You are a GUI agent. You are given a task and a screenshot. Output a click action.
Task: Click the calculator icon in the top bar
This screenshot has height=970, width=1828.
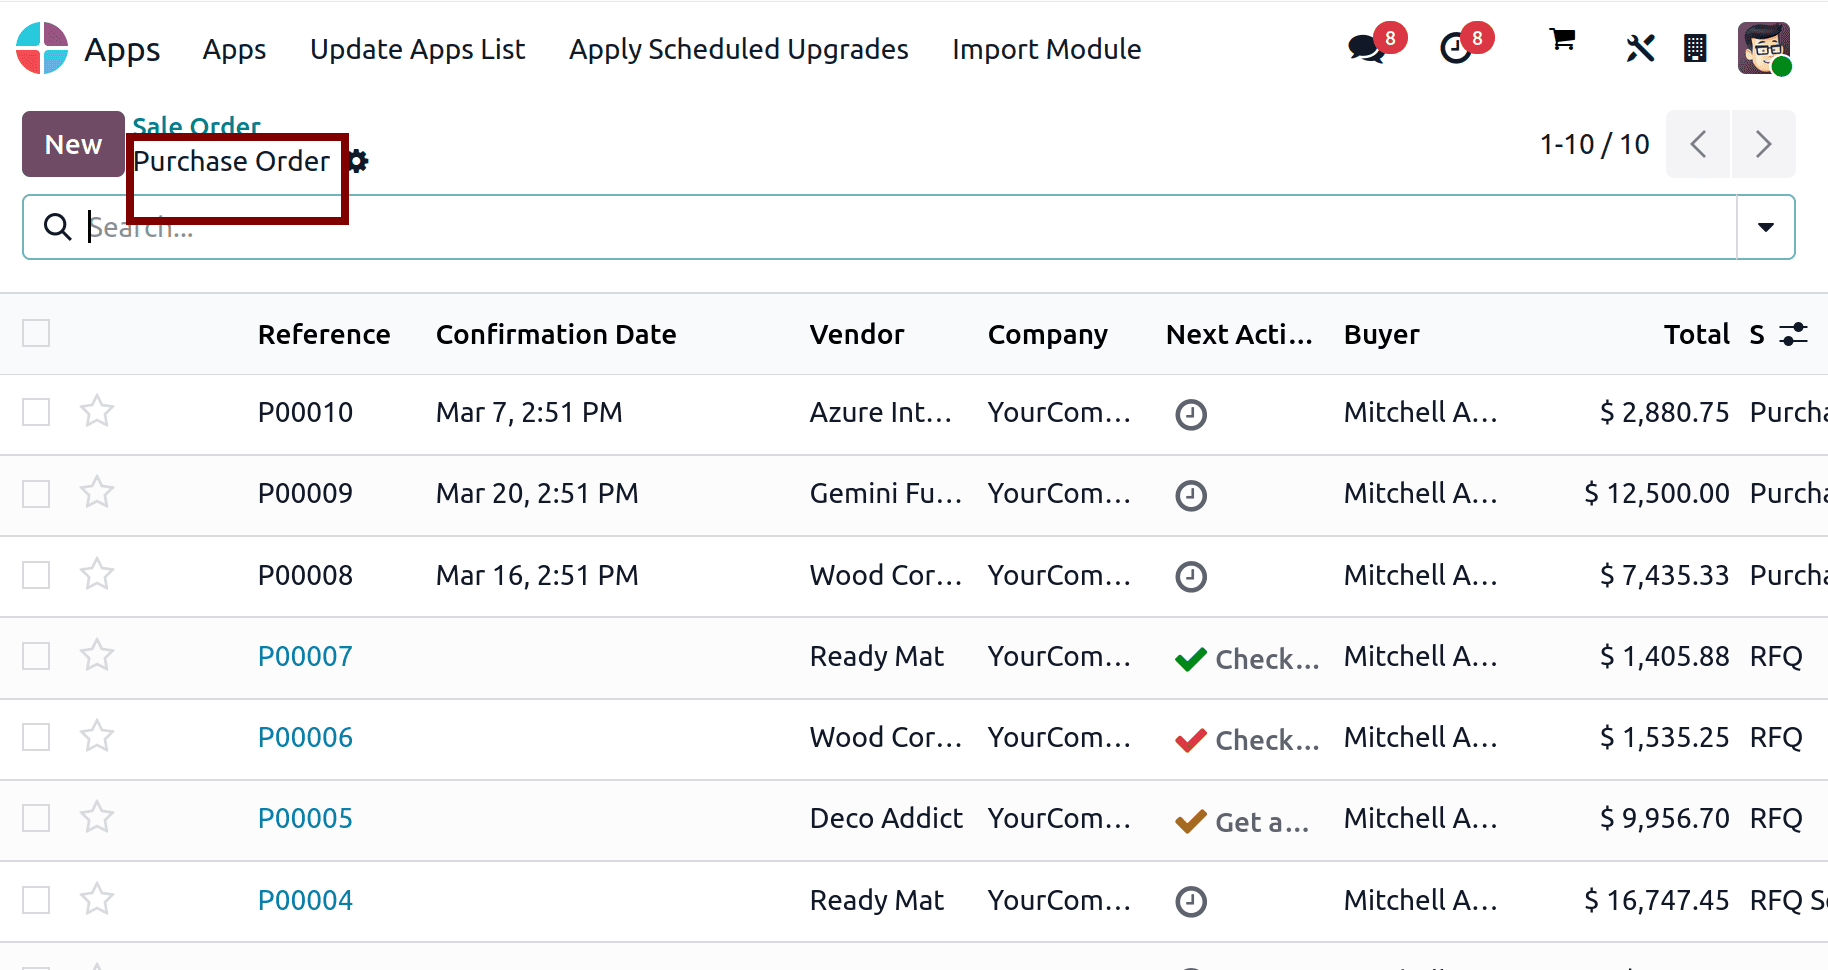[1695, 48]
